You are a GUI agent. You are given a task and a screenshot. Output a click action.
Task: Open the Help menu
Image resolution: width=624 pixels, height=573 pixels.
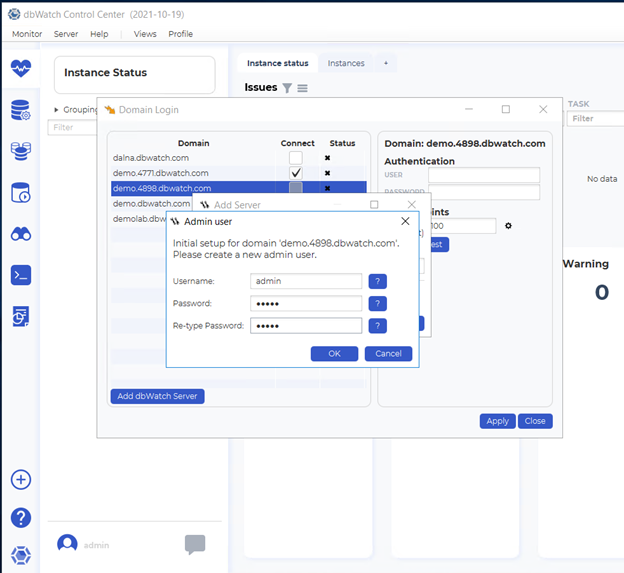(x=99, y=34)
